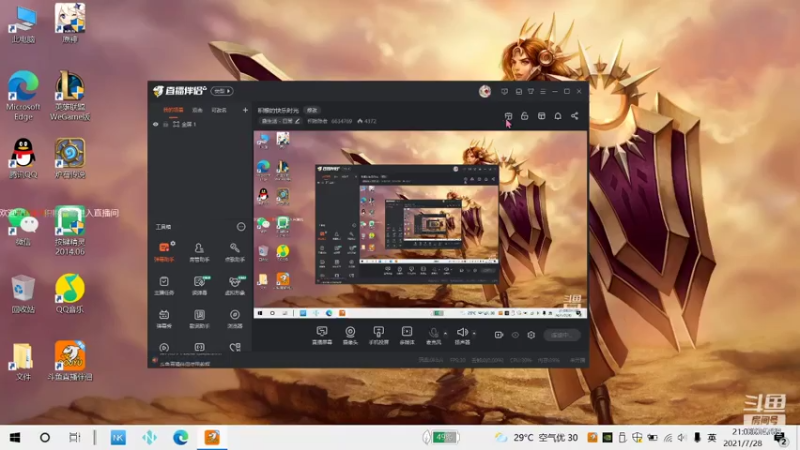Click the box-shaped icon in the title bar
This screenshot has width=800, height=450.
[x=518, y=91]
